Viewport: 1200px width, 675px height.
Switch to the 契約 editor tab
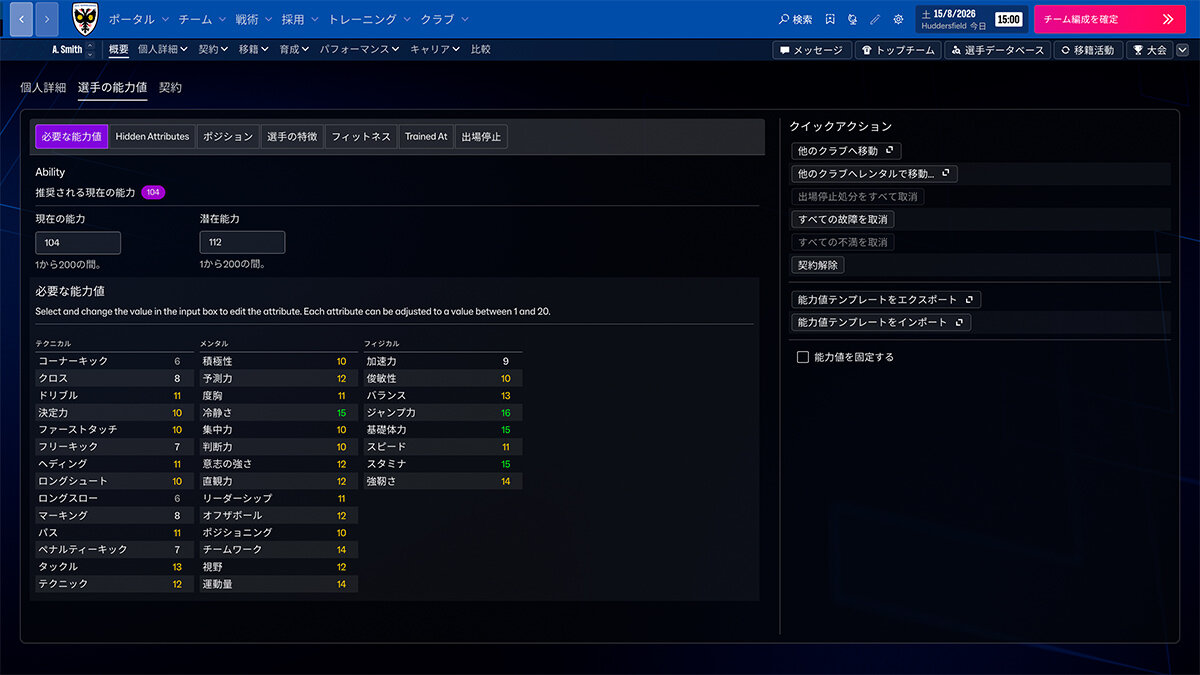click(170, 88)
